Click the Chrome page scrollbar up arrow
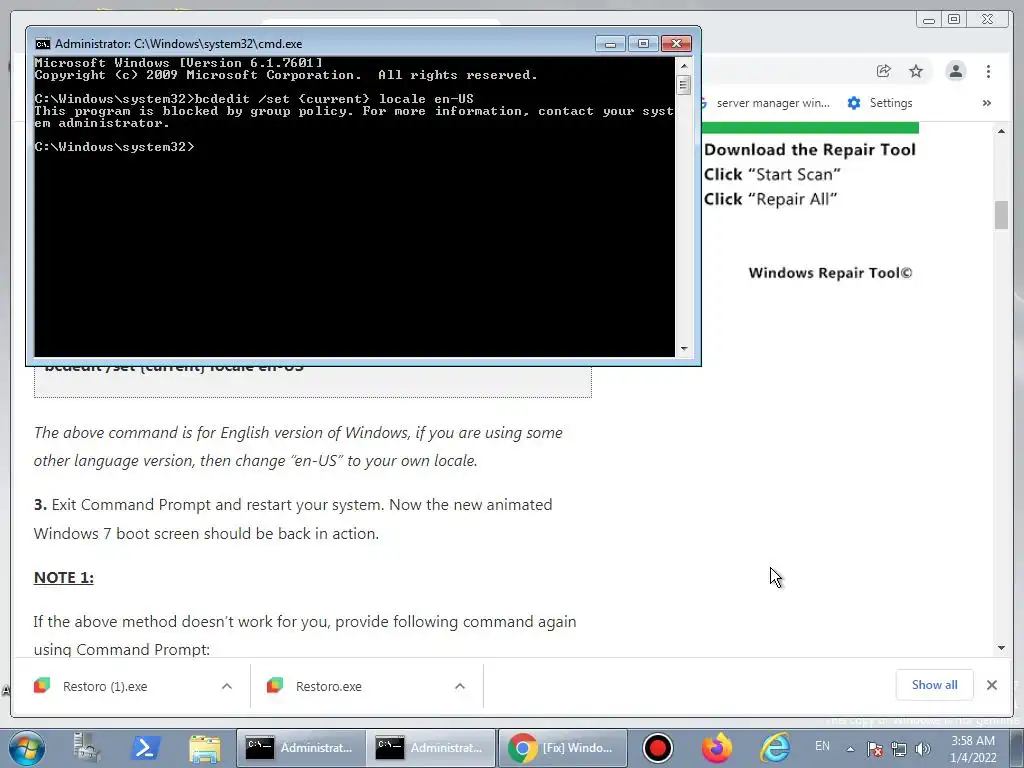The width and height of the screenshot is (1024, 768). pos(1001,131)
